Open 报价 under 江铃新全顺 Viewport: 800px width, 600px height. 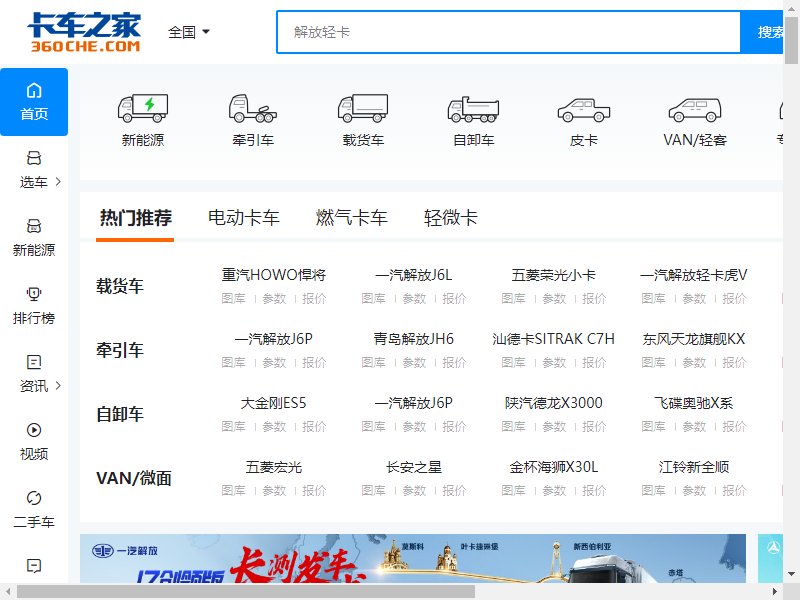tap(734, 490)
